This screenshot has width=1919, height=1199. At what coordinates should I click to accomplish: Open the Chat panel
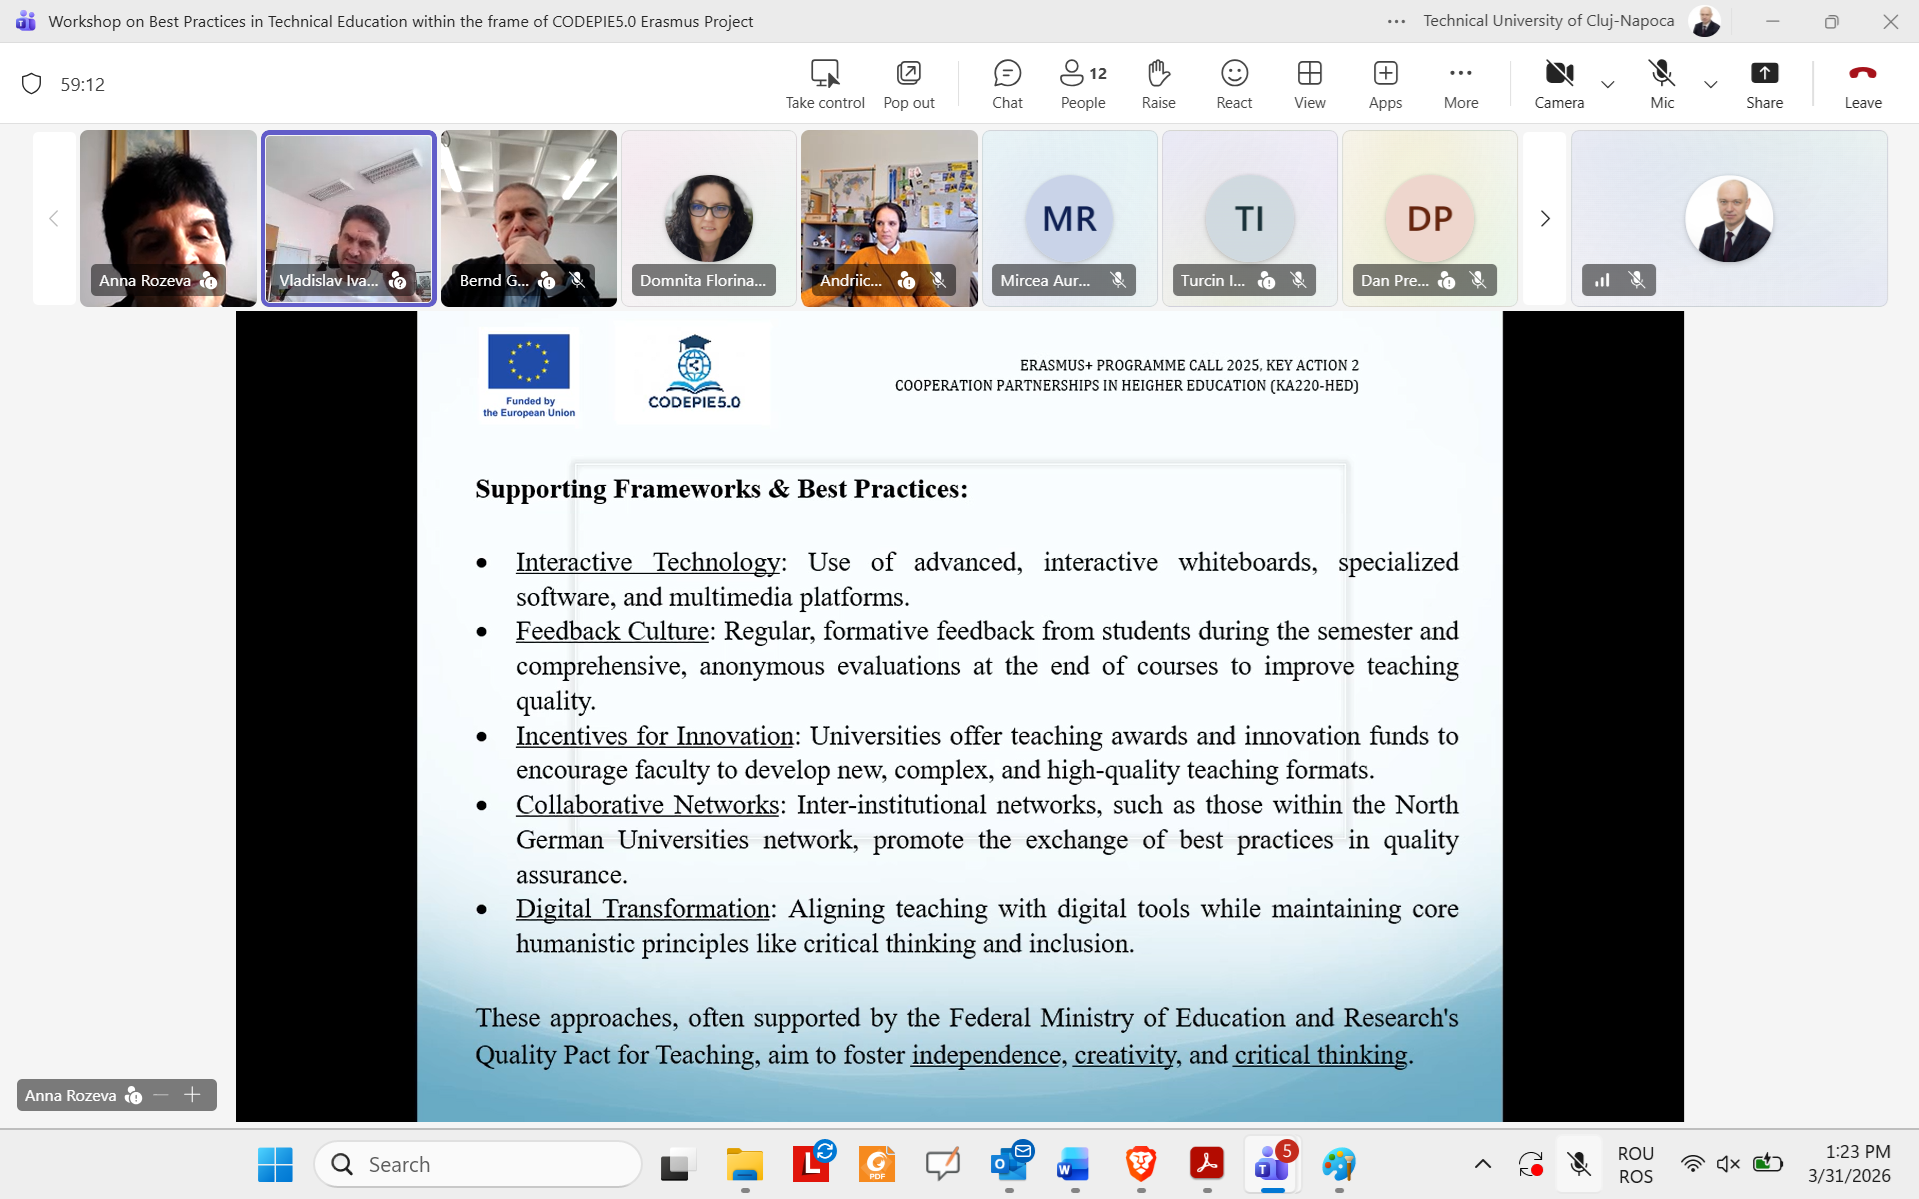coord(1007,84)
